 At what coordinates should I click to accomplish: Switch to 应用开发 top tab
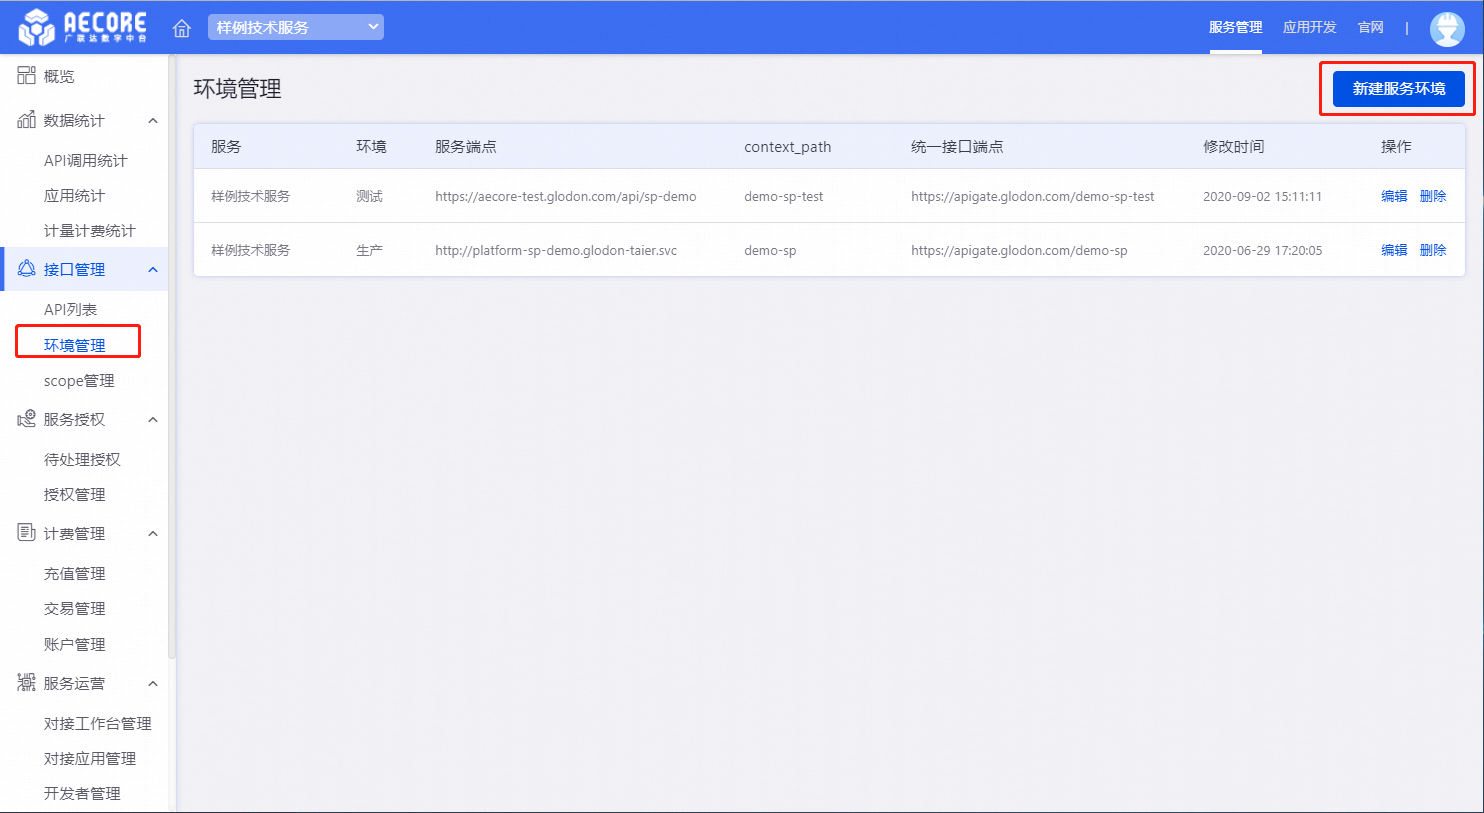[1309, 27]
